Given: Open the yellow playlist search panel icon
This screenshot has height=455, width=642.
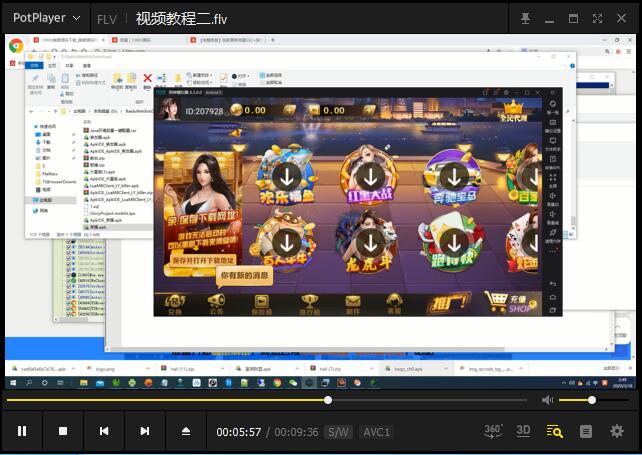Looking at the screenshot, I should (x=555, y=431).
